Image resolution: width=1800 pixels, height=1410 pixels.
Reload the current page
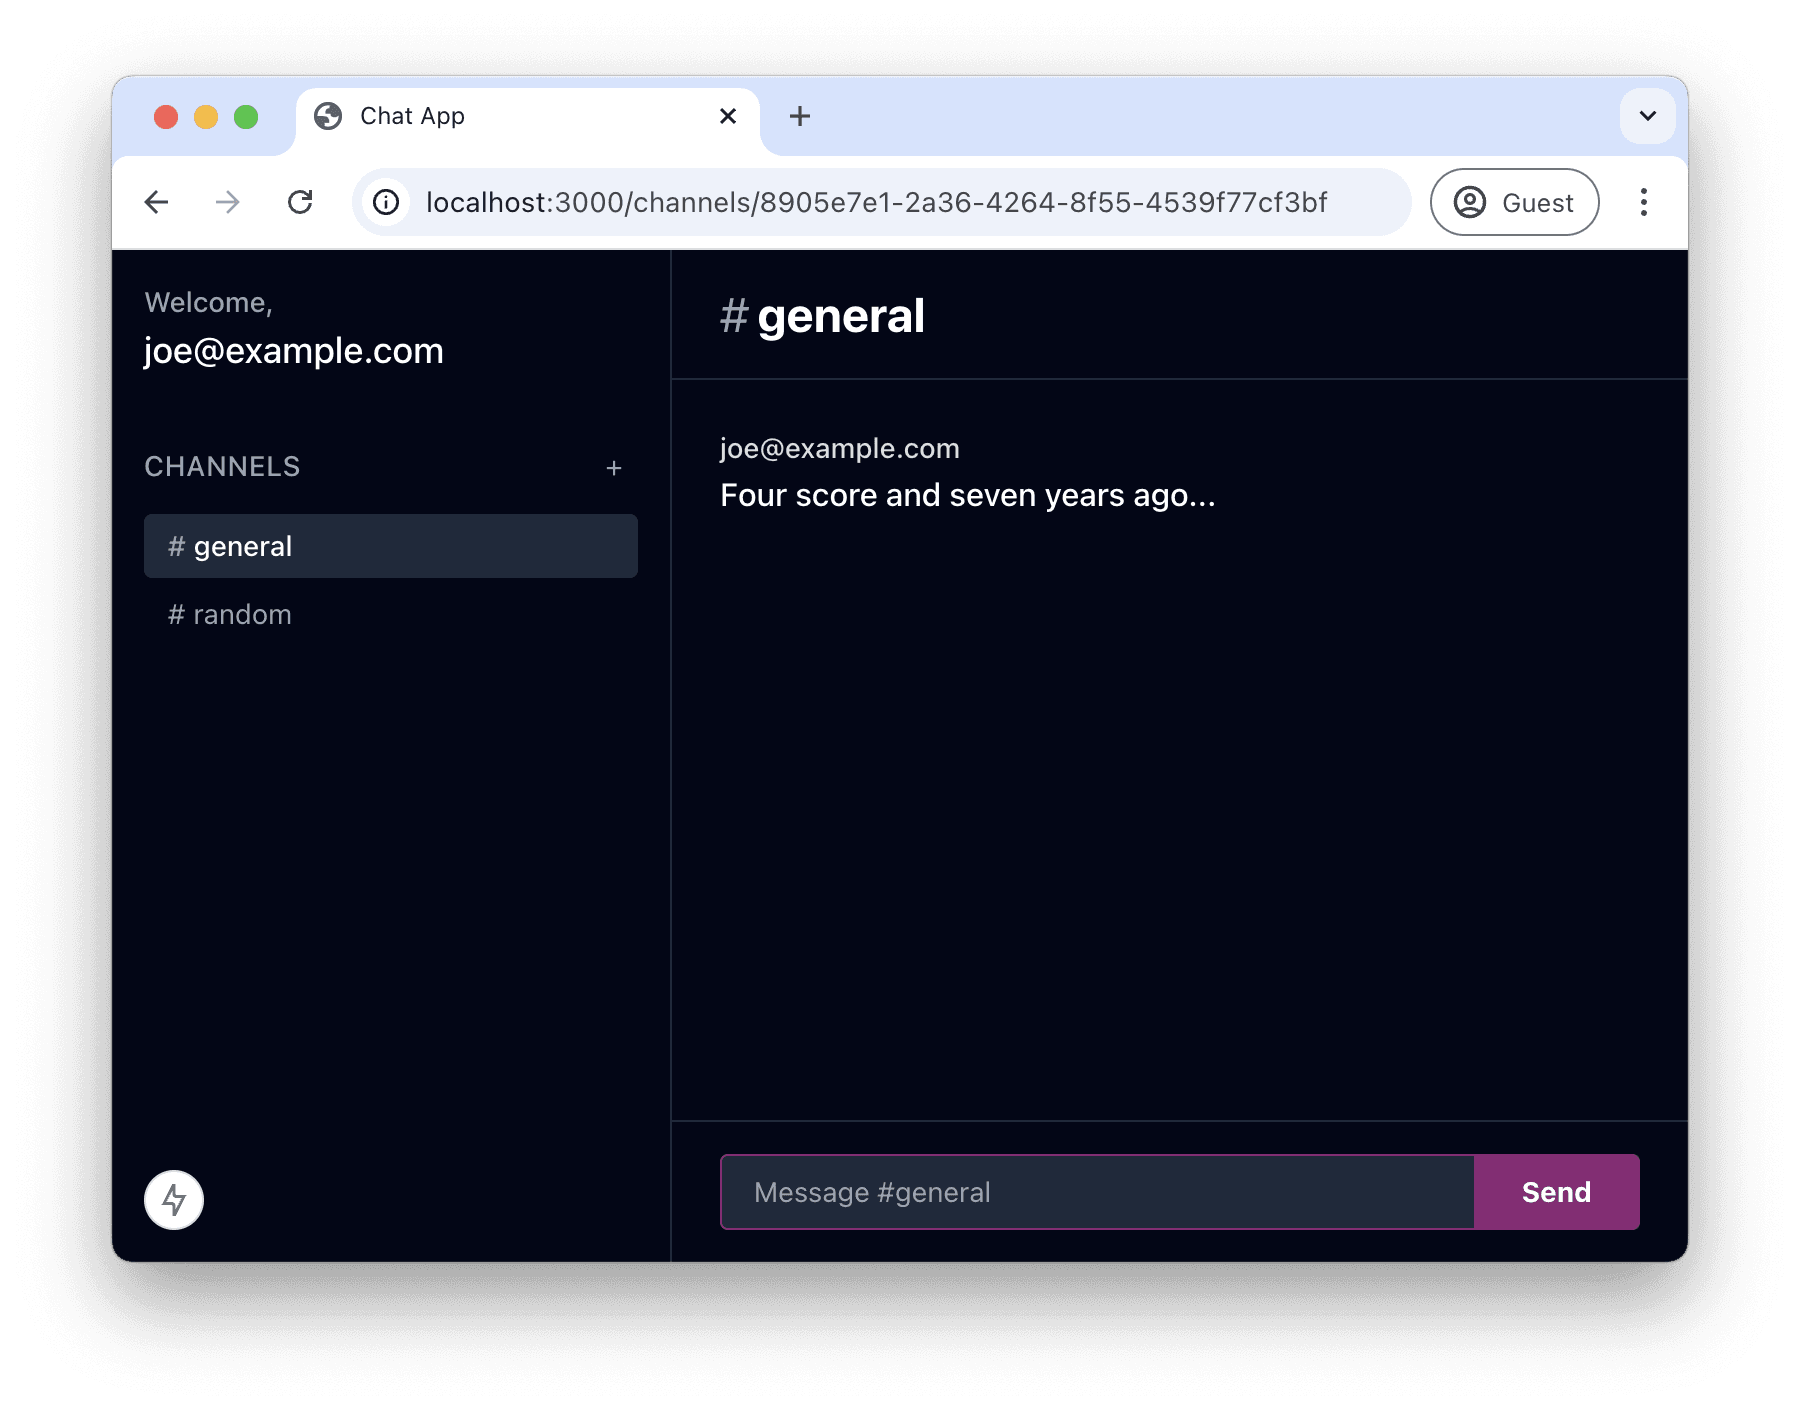[300, 203]
